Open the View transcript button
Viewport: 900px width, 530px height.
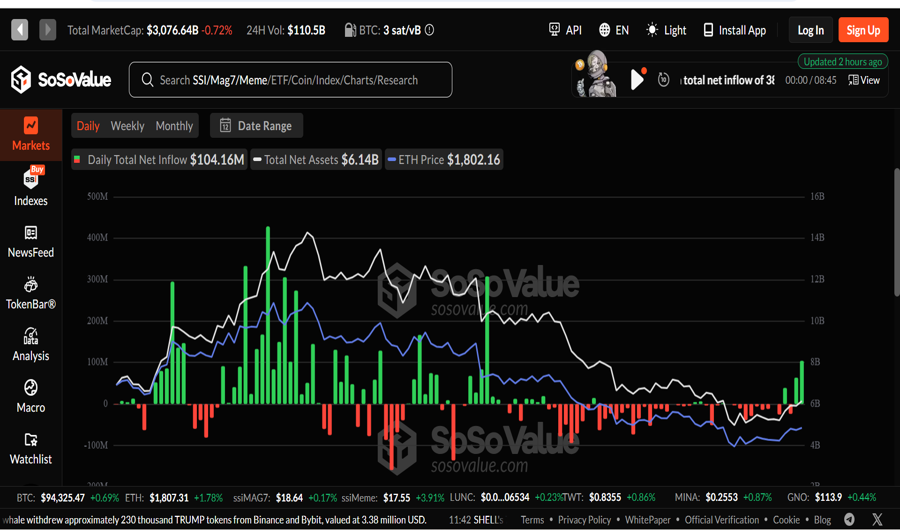point(864,80)
